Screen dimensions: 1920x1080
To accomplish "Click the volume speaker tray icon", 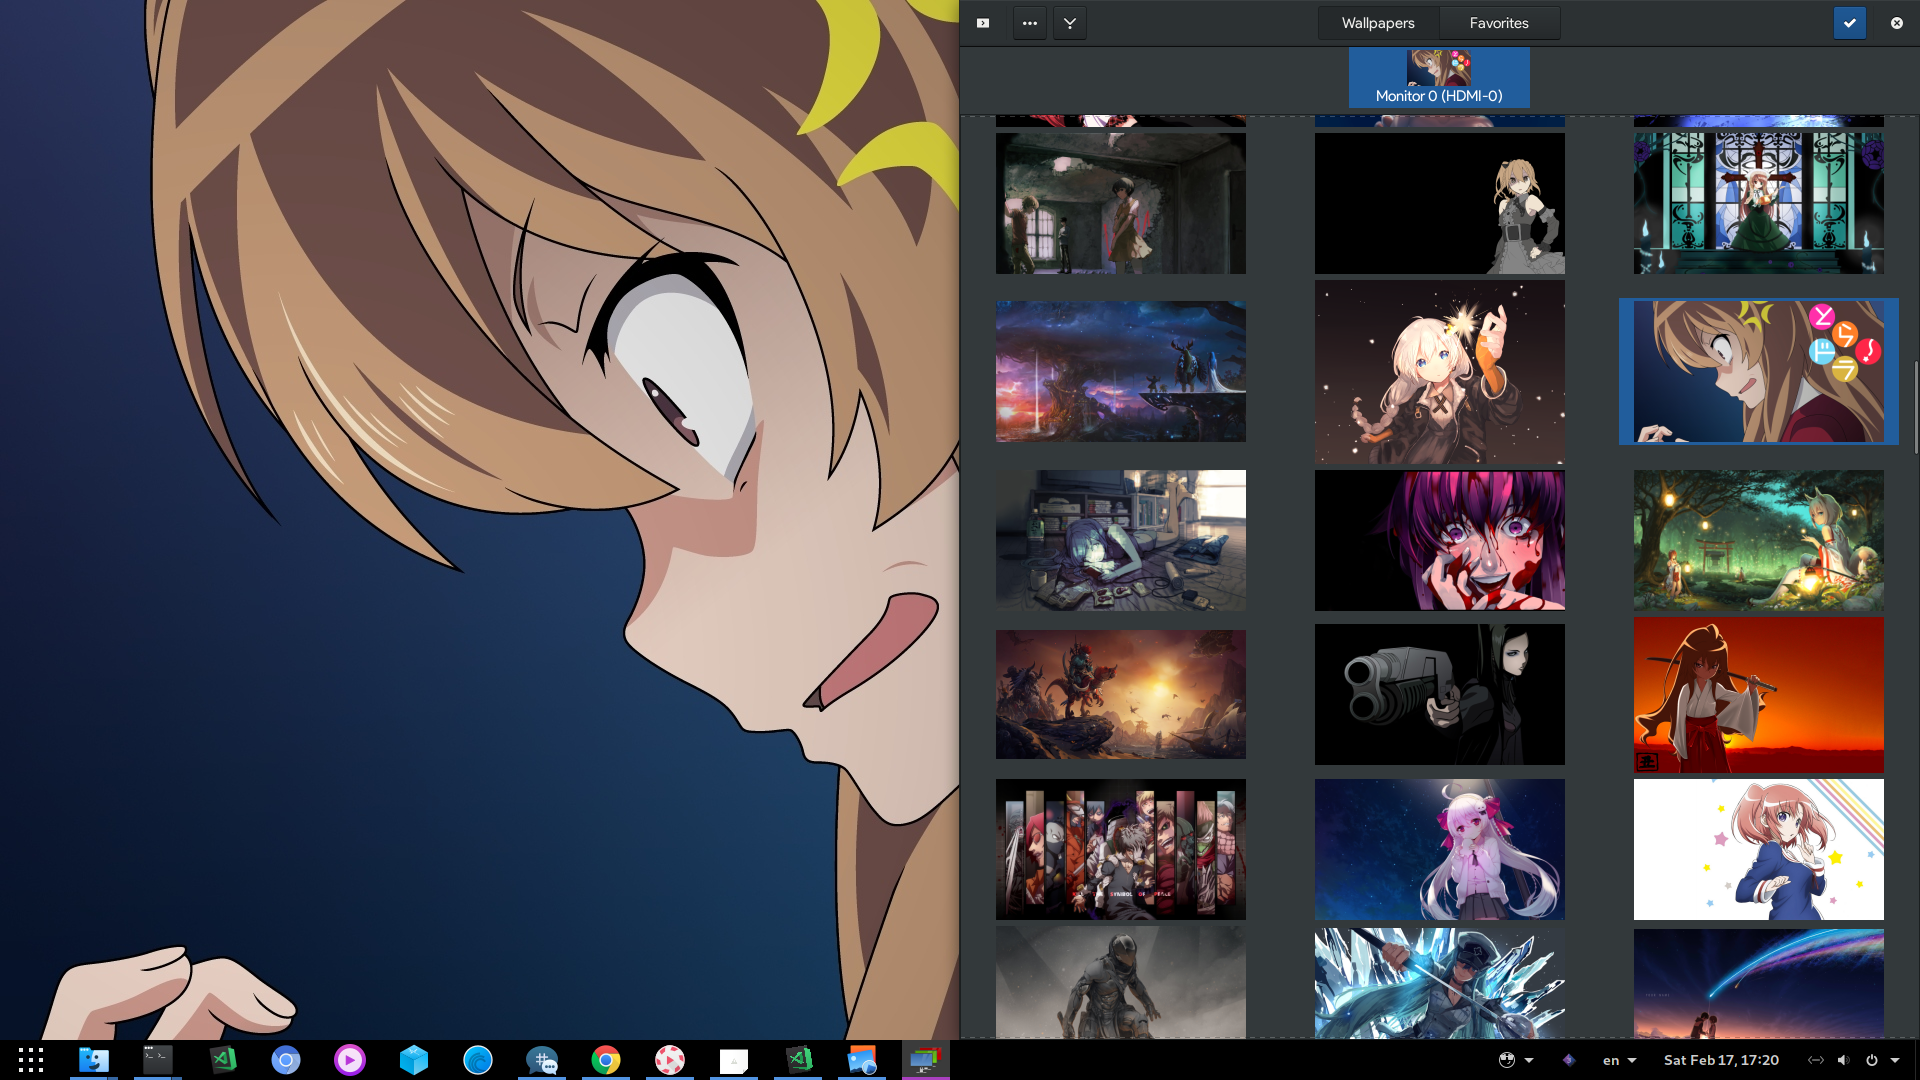I will click(1843, 1060).
